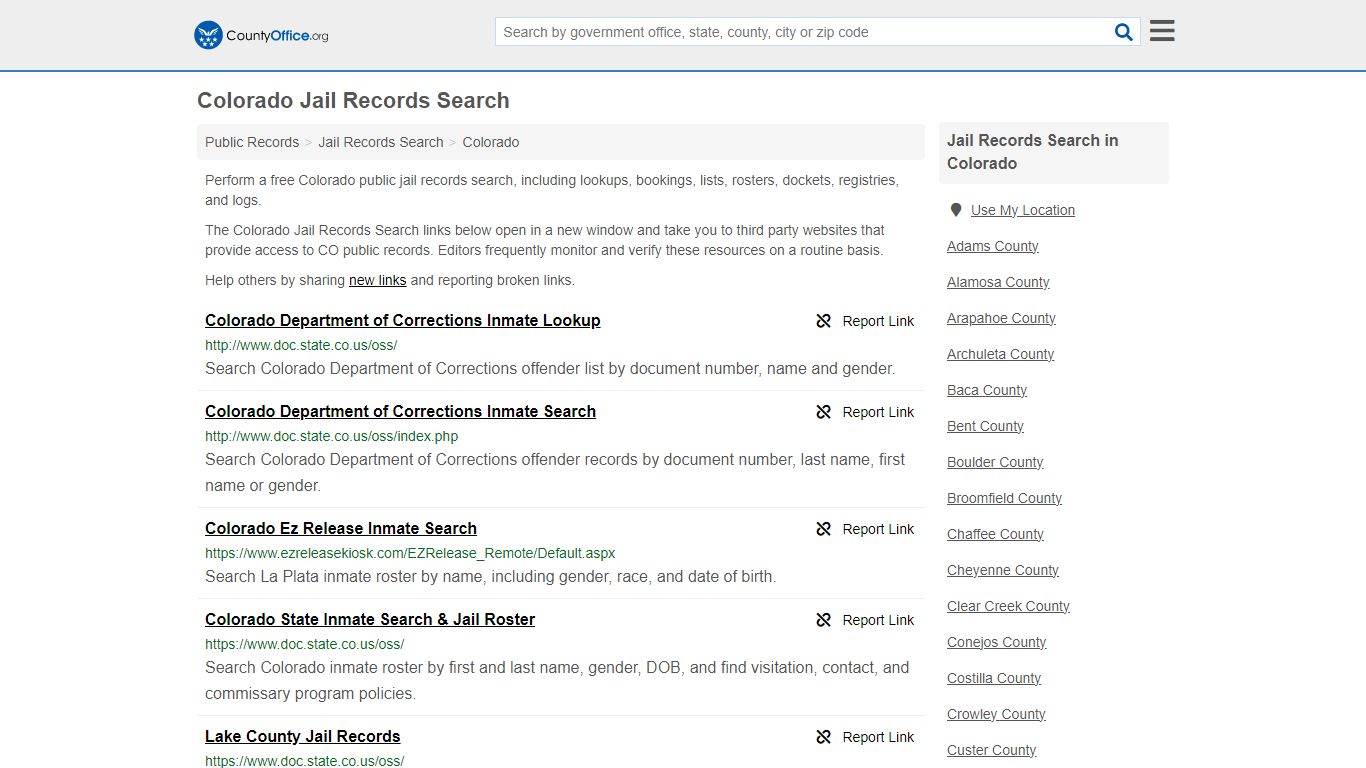Select Arapahoe County
The width and height of the screenshot is (1366, 768).
pos(1001,318)
